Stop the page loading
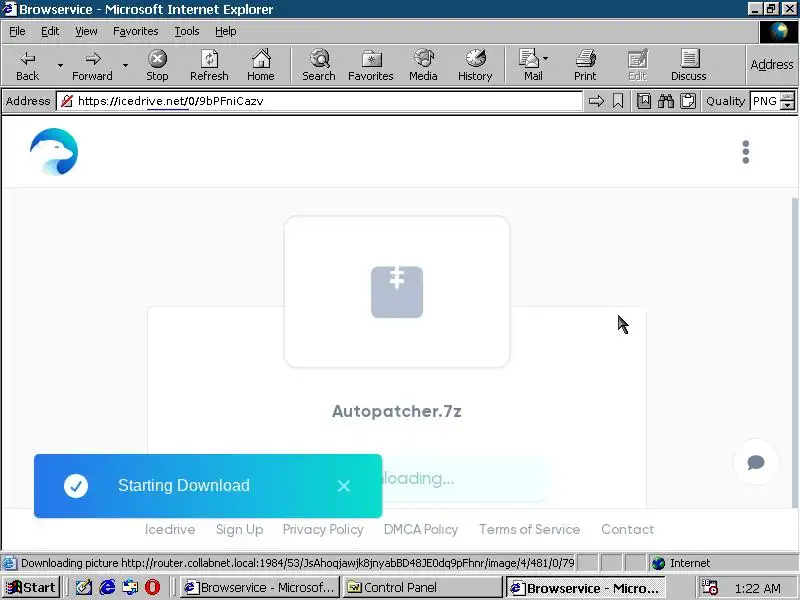This screenshot has width=800, height=600. (157, 65)
